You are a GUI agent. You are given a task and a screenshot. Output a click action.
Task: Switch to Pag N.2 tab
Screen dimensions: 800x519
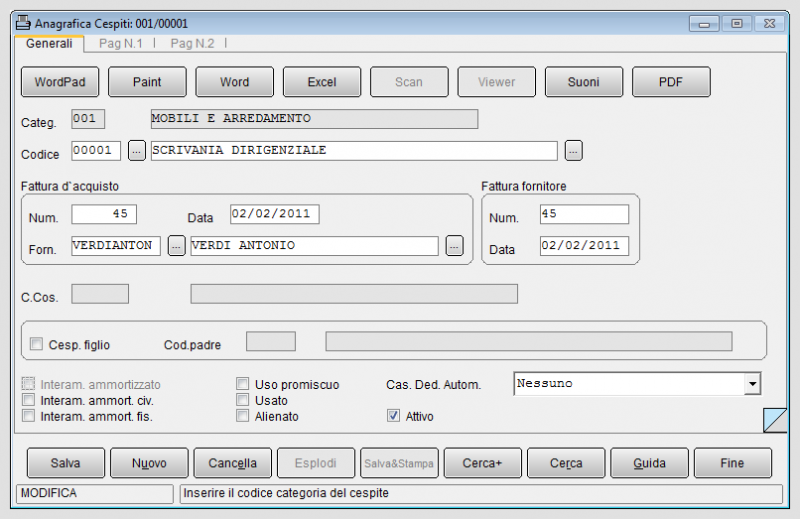pos(192,43)
